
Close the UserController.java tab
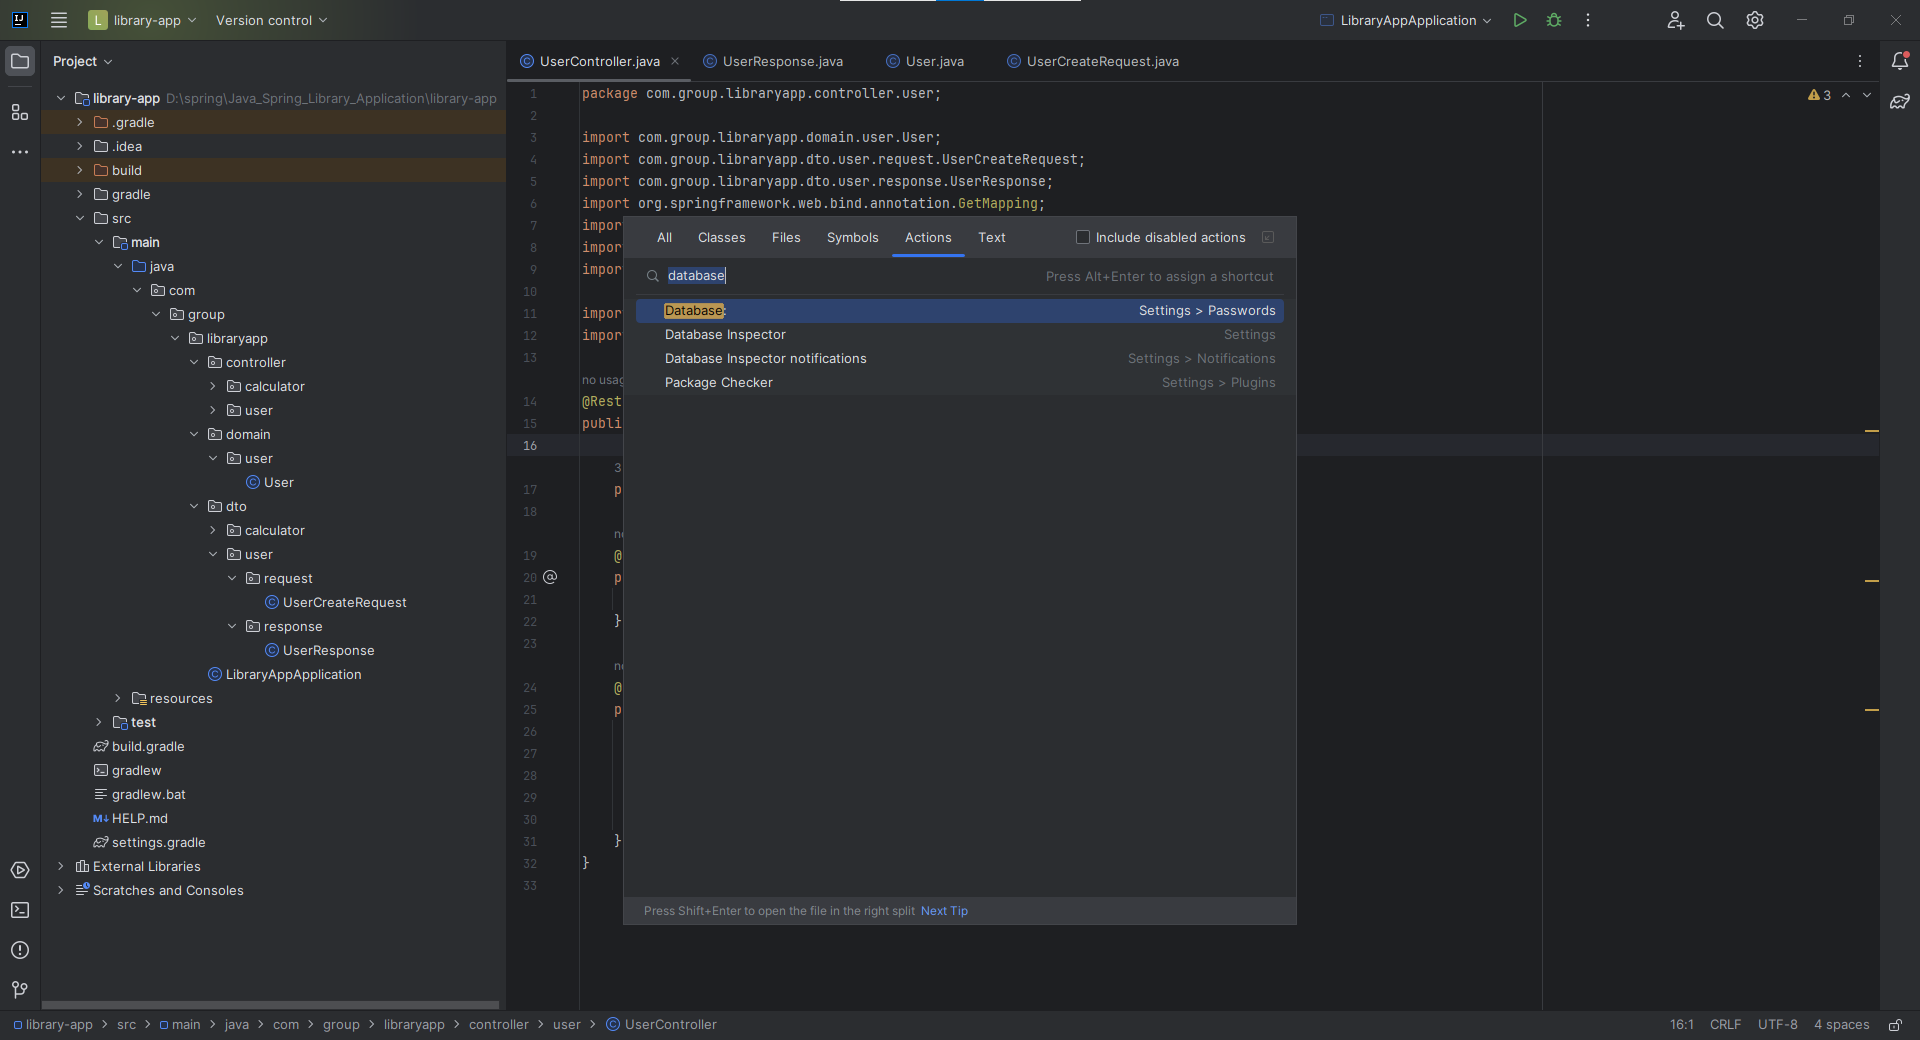[x=675, y=61]
